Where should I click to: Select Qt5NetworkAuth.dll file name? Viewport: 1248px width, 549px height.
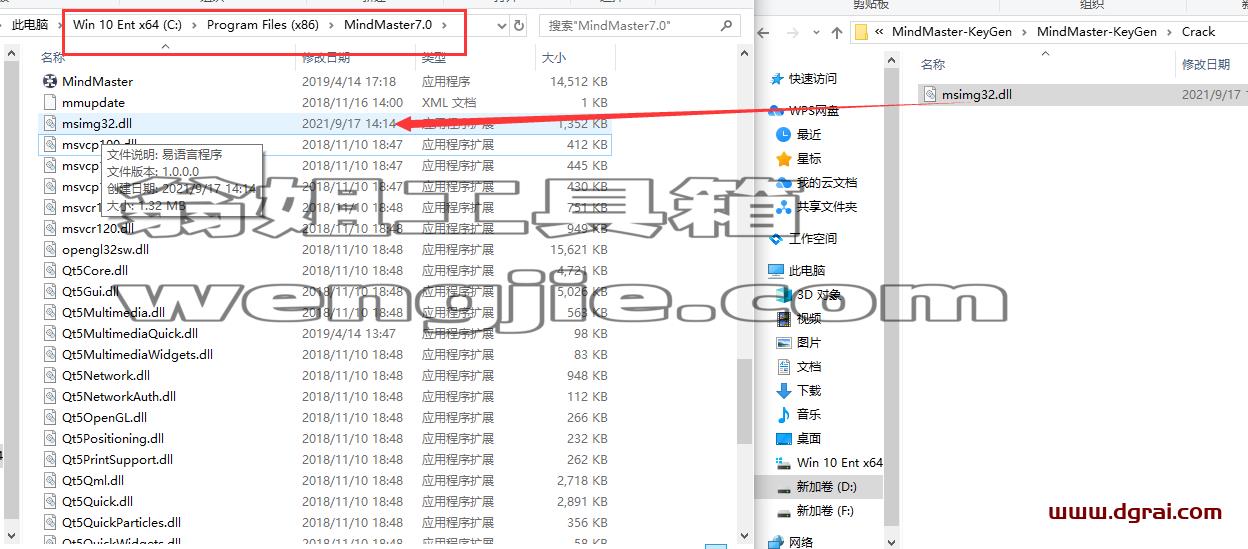119,396
